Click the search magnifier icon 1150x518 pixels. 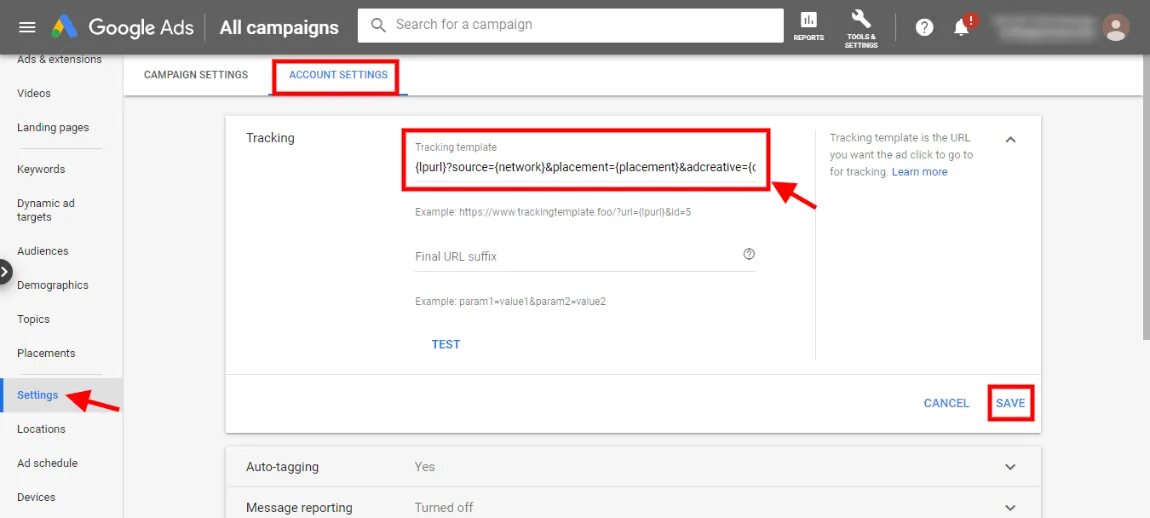[x=378, y=25]
